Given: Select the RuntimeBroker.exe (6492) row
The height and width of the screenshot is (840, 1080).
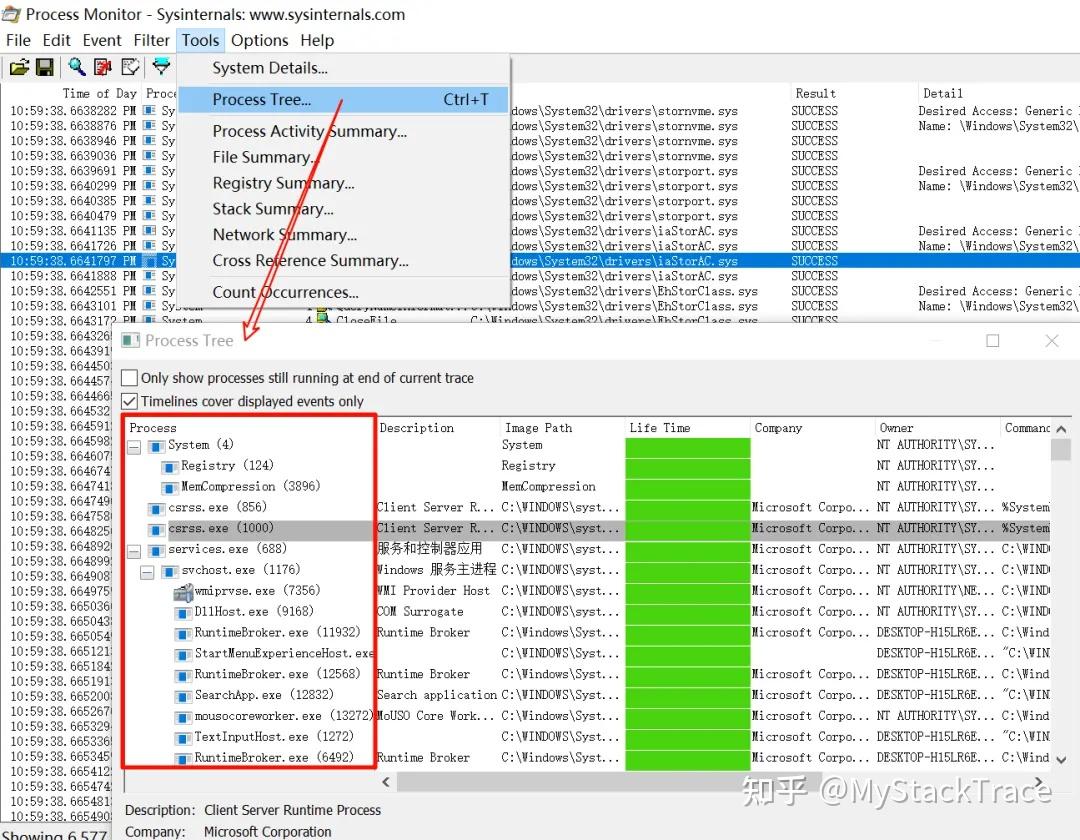Looking at the screenshot, I should pos(588,757).
